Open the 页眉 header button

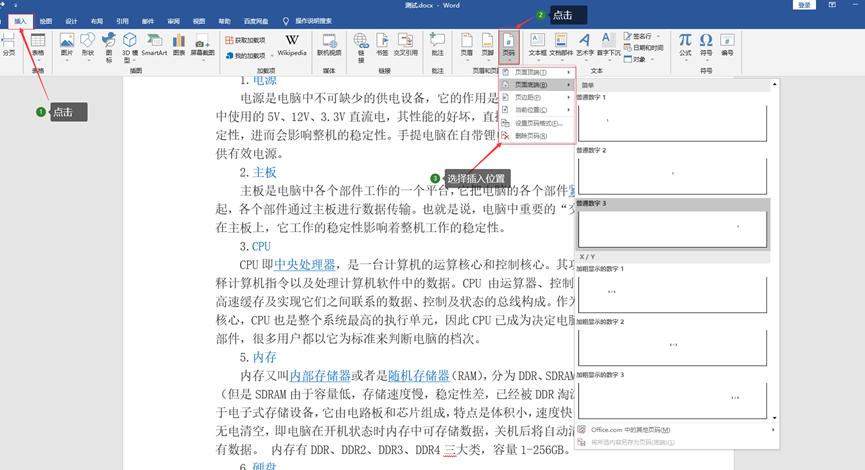[x=467, y=46]
